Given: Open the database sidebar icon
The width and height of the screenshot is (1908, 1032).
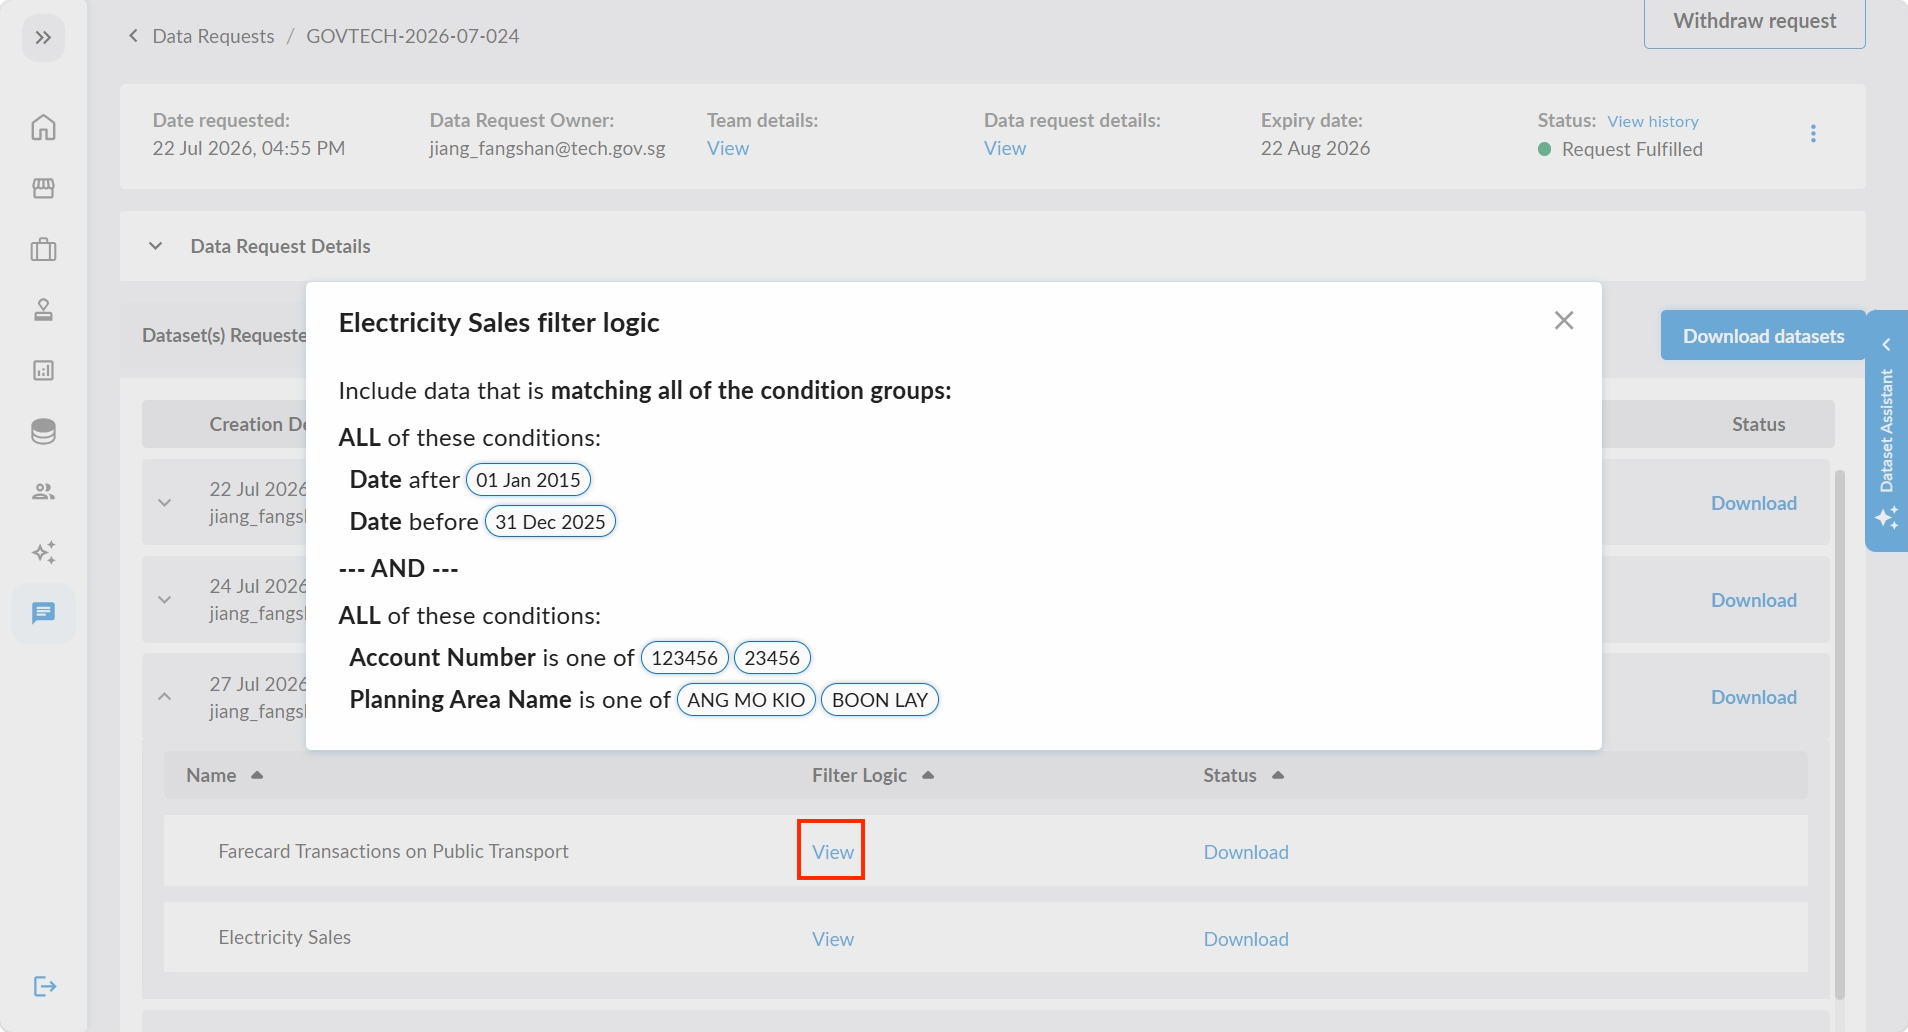Looking at the screenshot, I should click(43, 431).
